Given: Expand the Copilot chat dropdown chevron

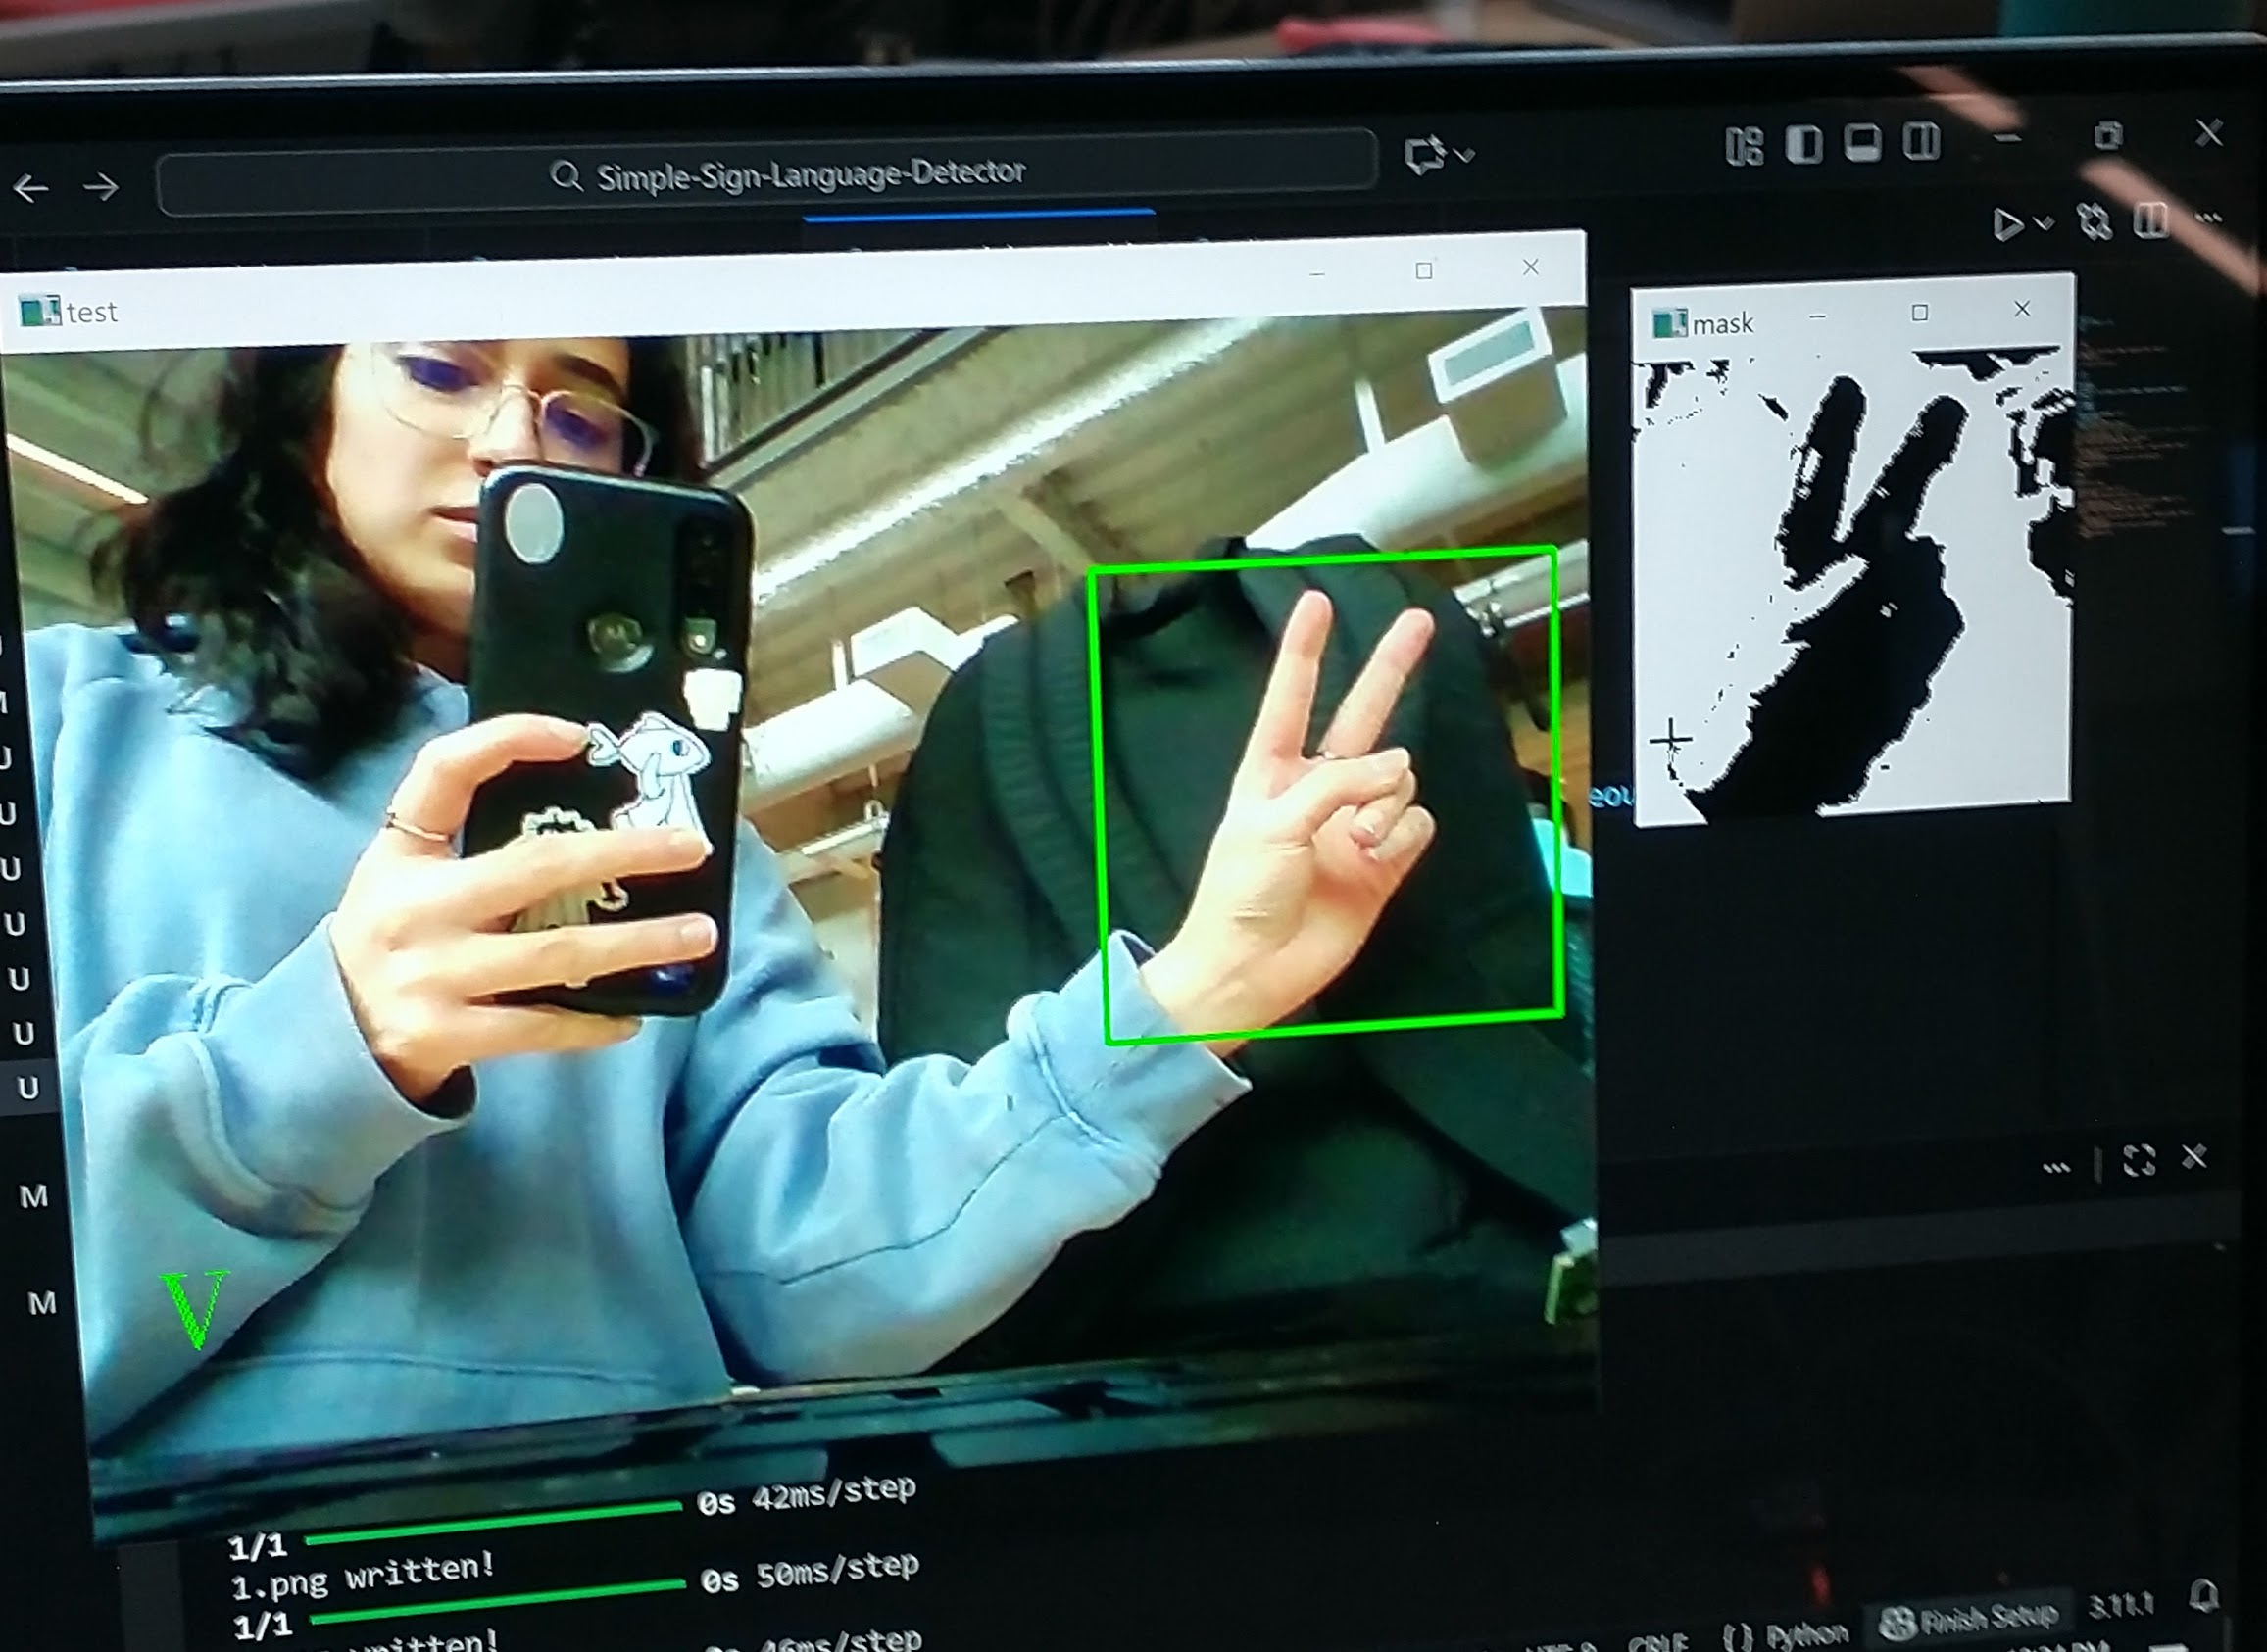Looking at the screenshot, I should pos(1466,154).
